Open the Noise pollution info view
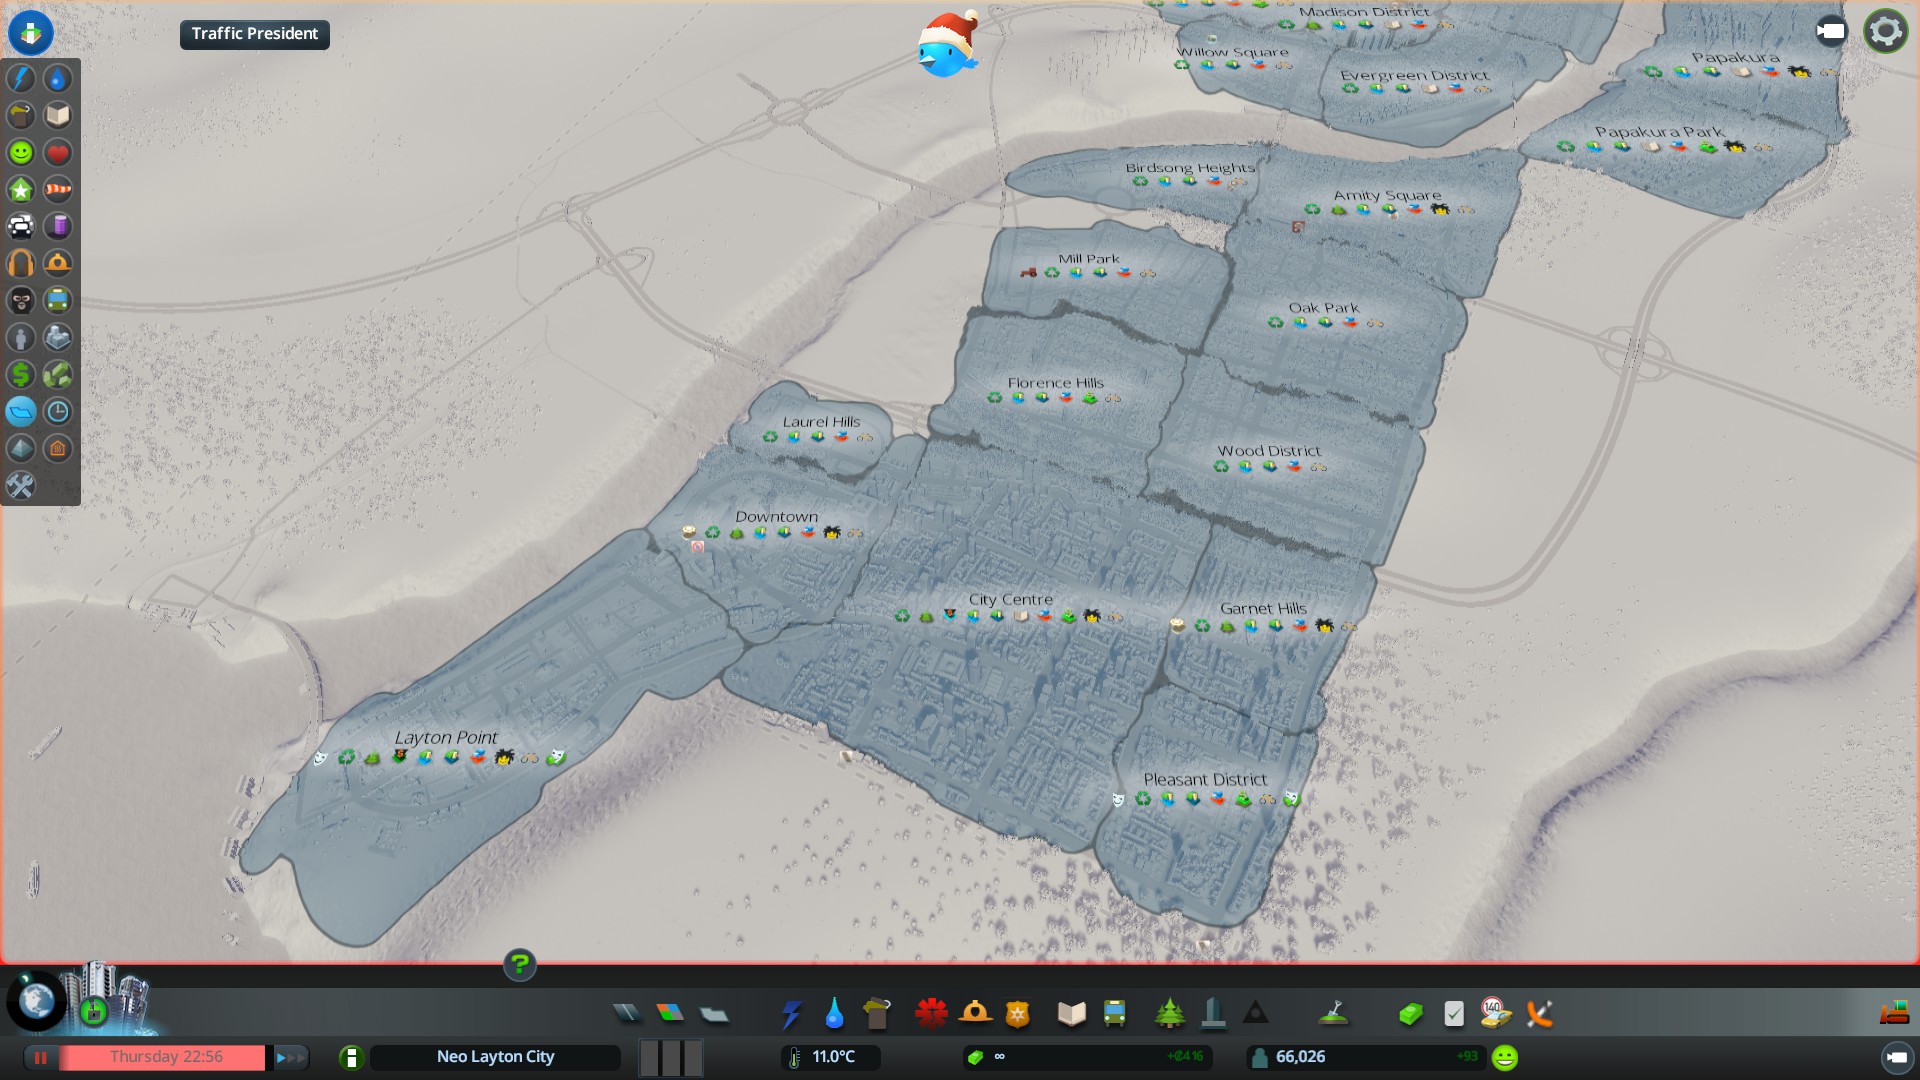This screenshot has width=1920, height=1080. [21, 264]
